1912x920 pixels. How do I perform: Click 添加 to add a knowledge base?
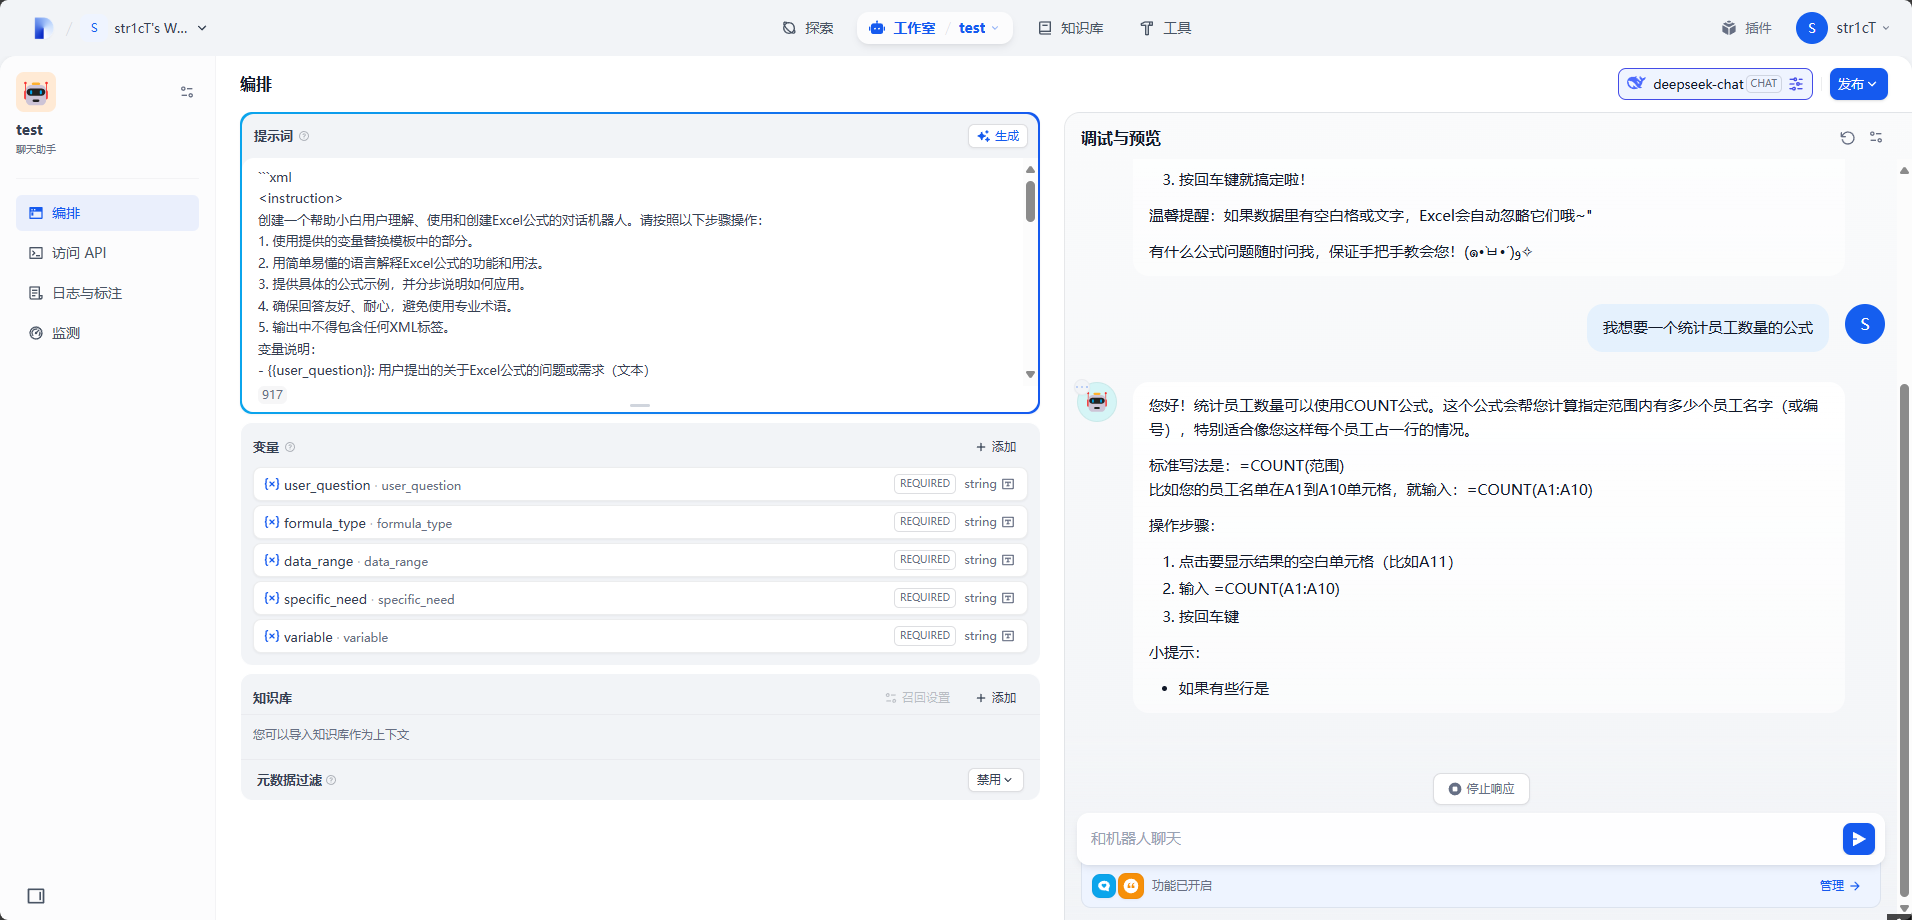(x=996, y=698)
